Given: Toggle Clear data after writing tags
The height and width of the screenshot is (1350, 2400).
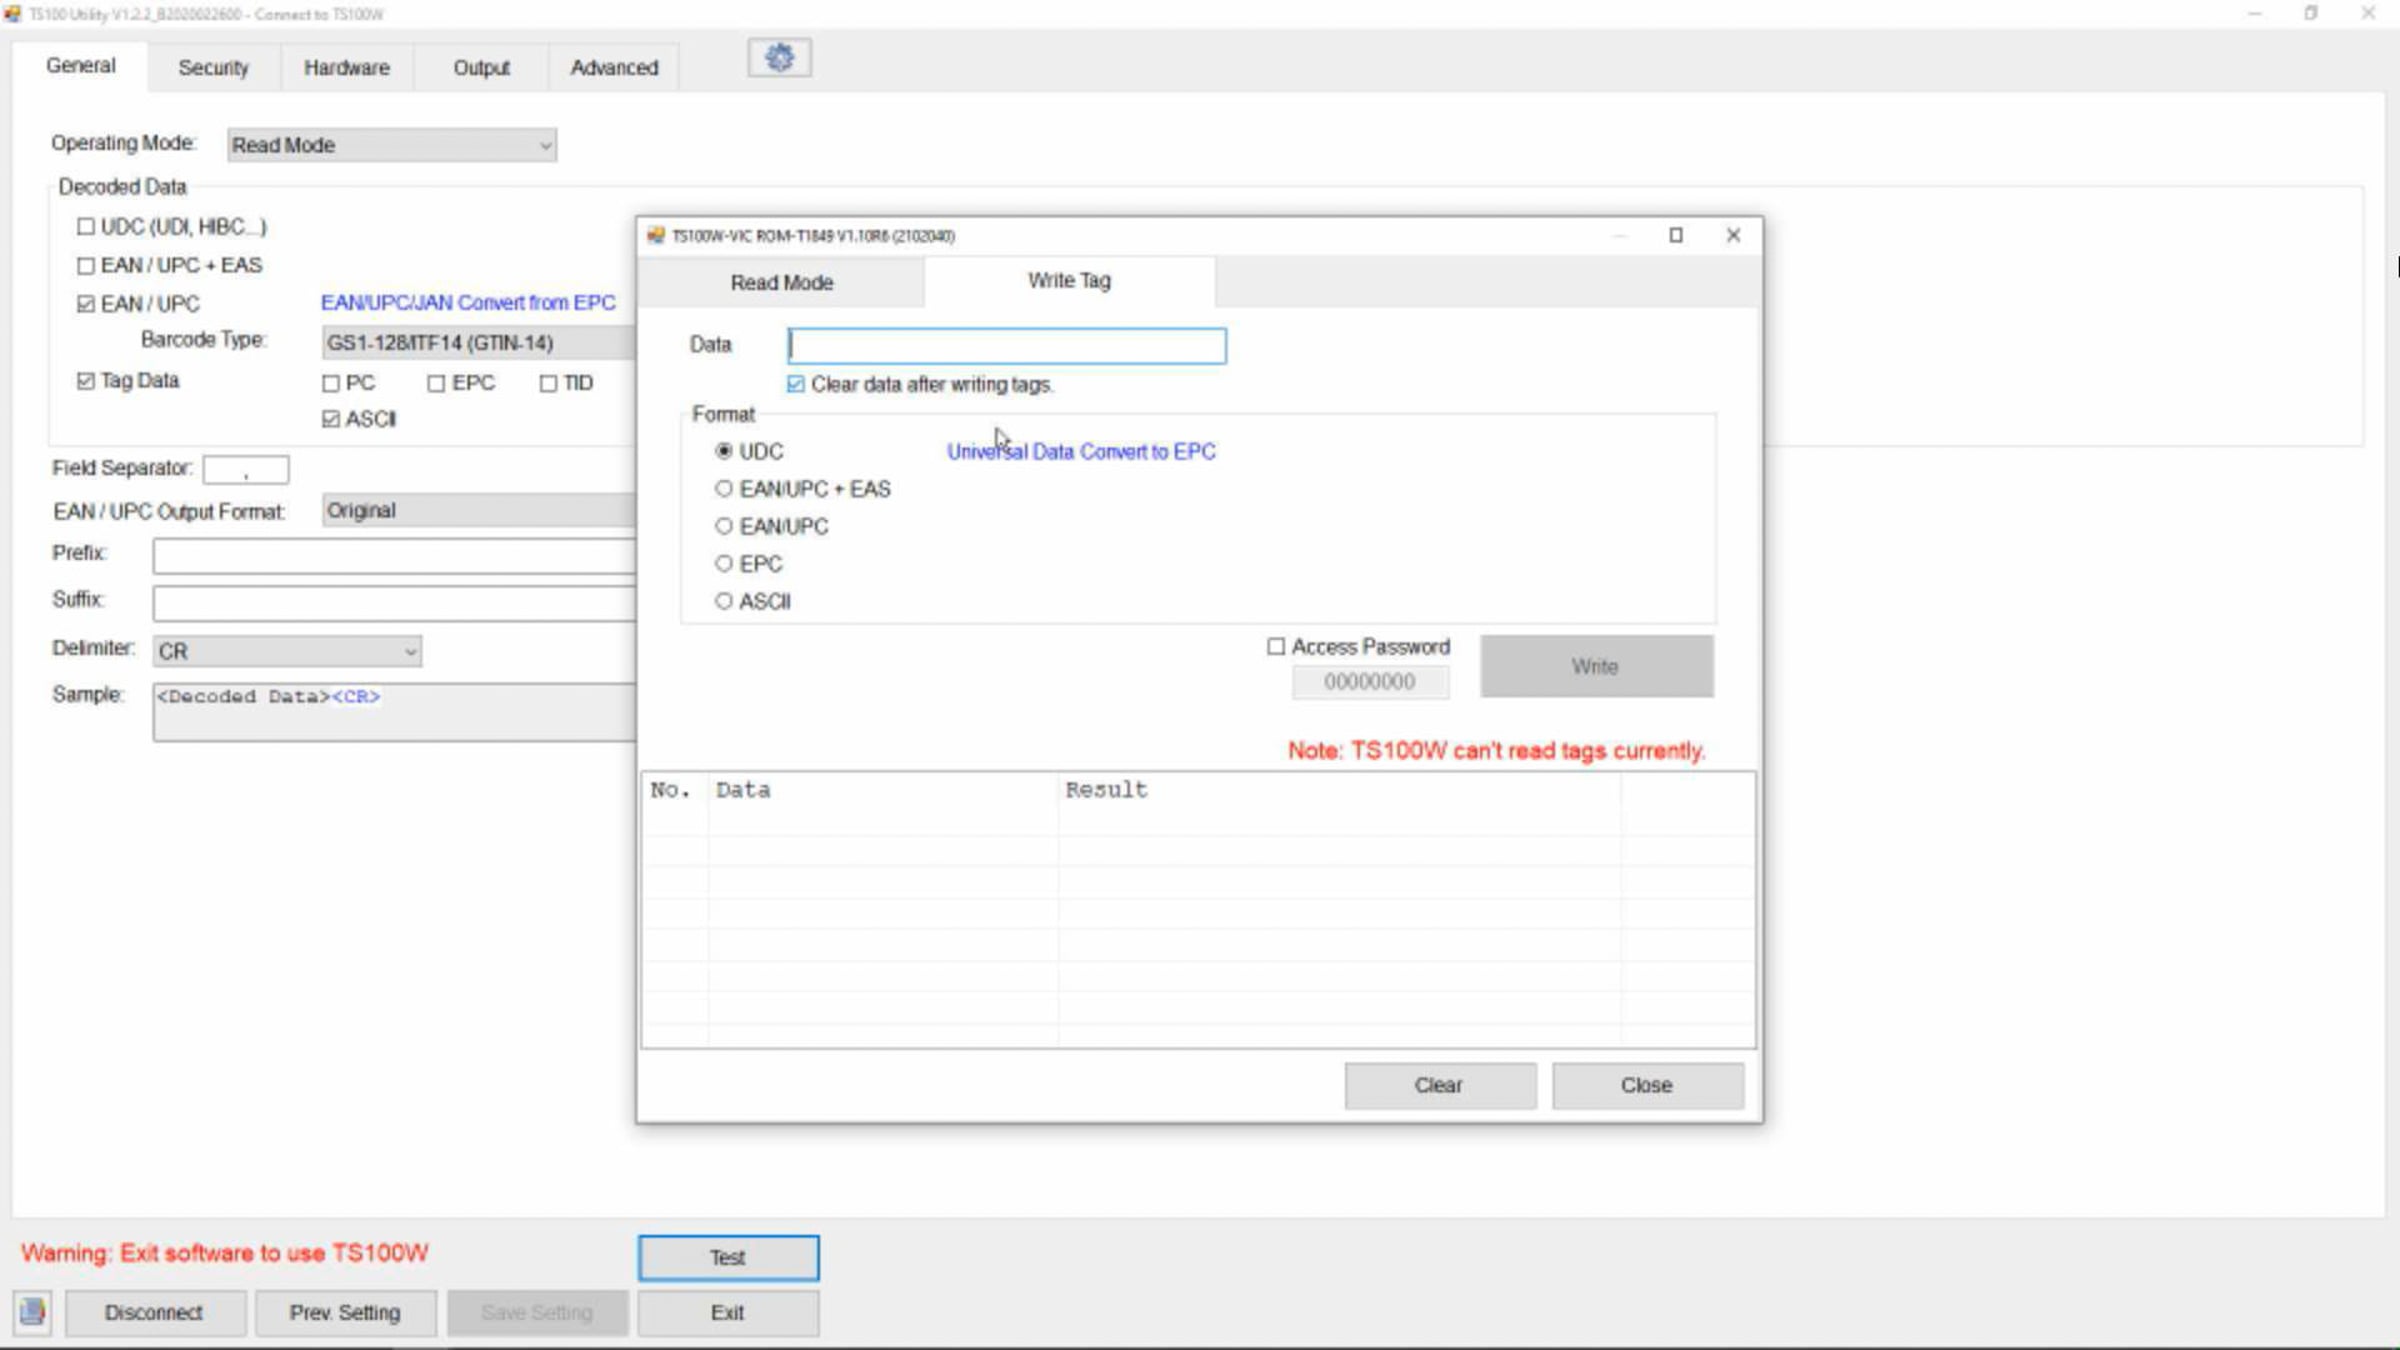Looking at the screenshot, I should [x=796, y=384].
